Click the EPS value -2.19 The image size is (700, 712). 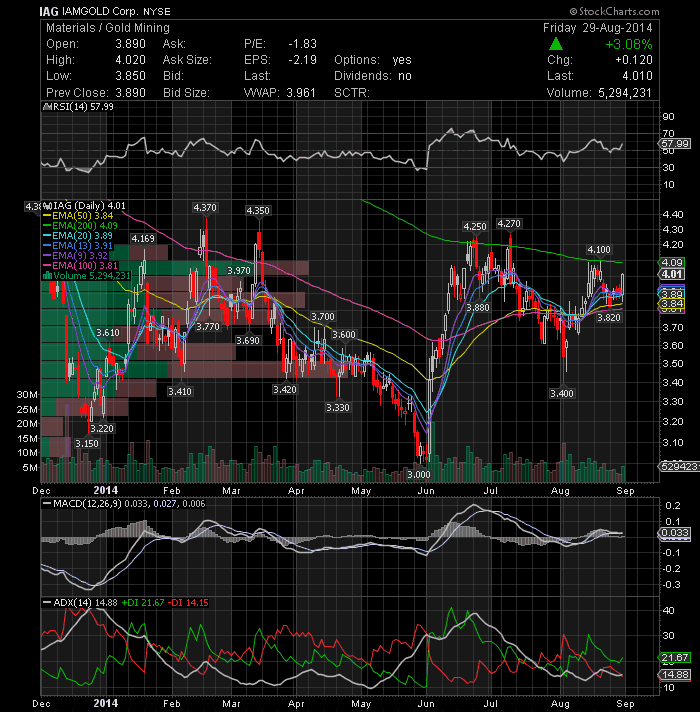click(x=302, y=60)
